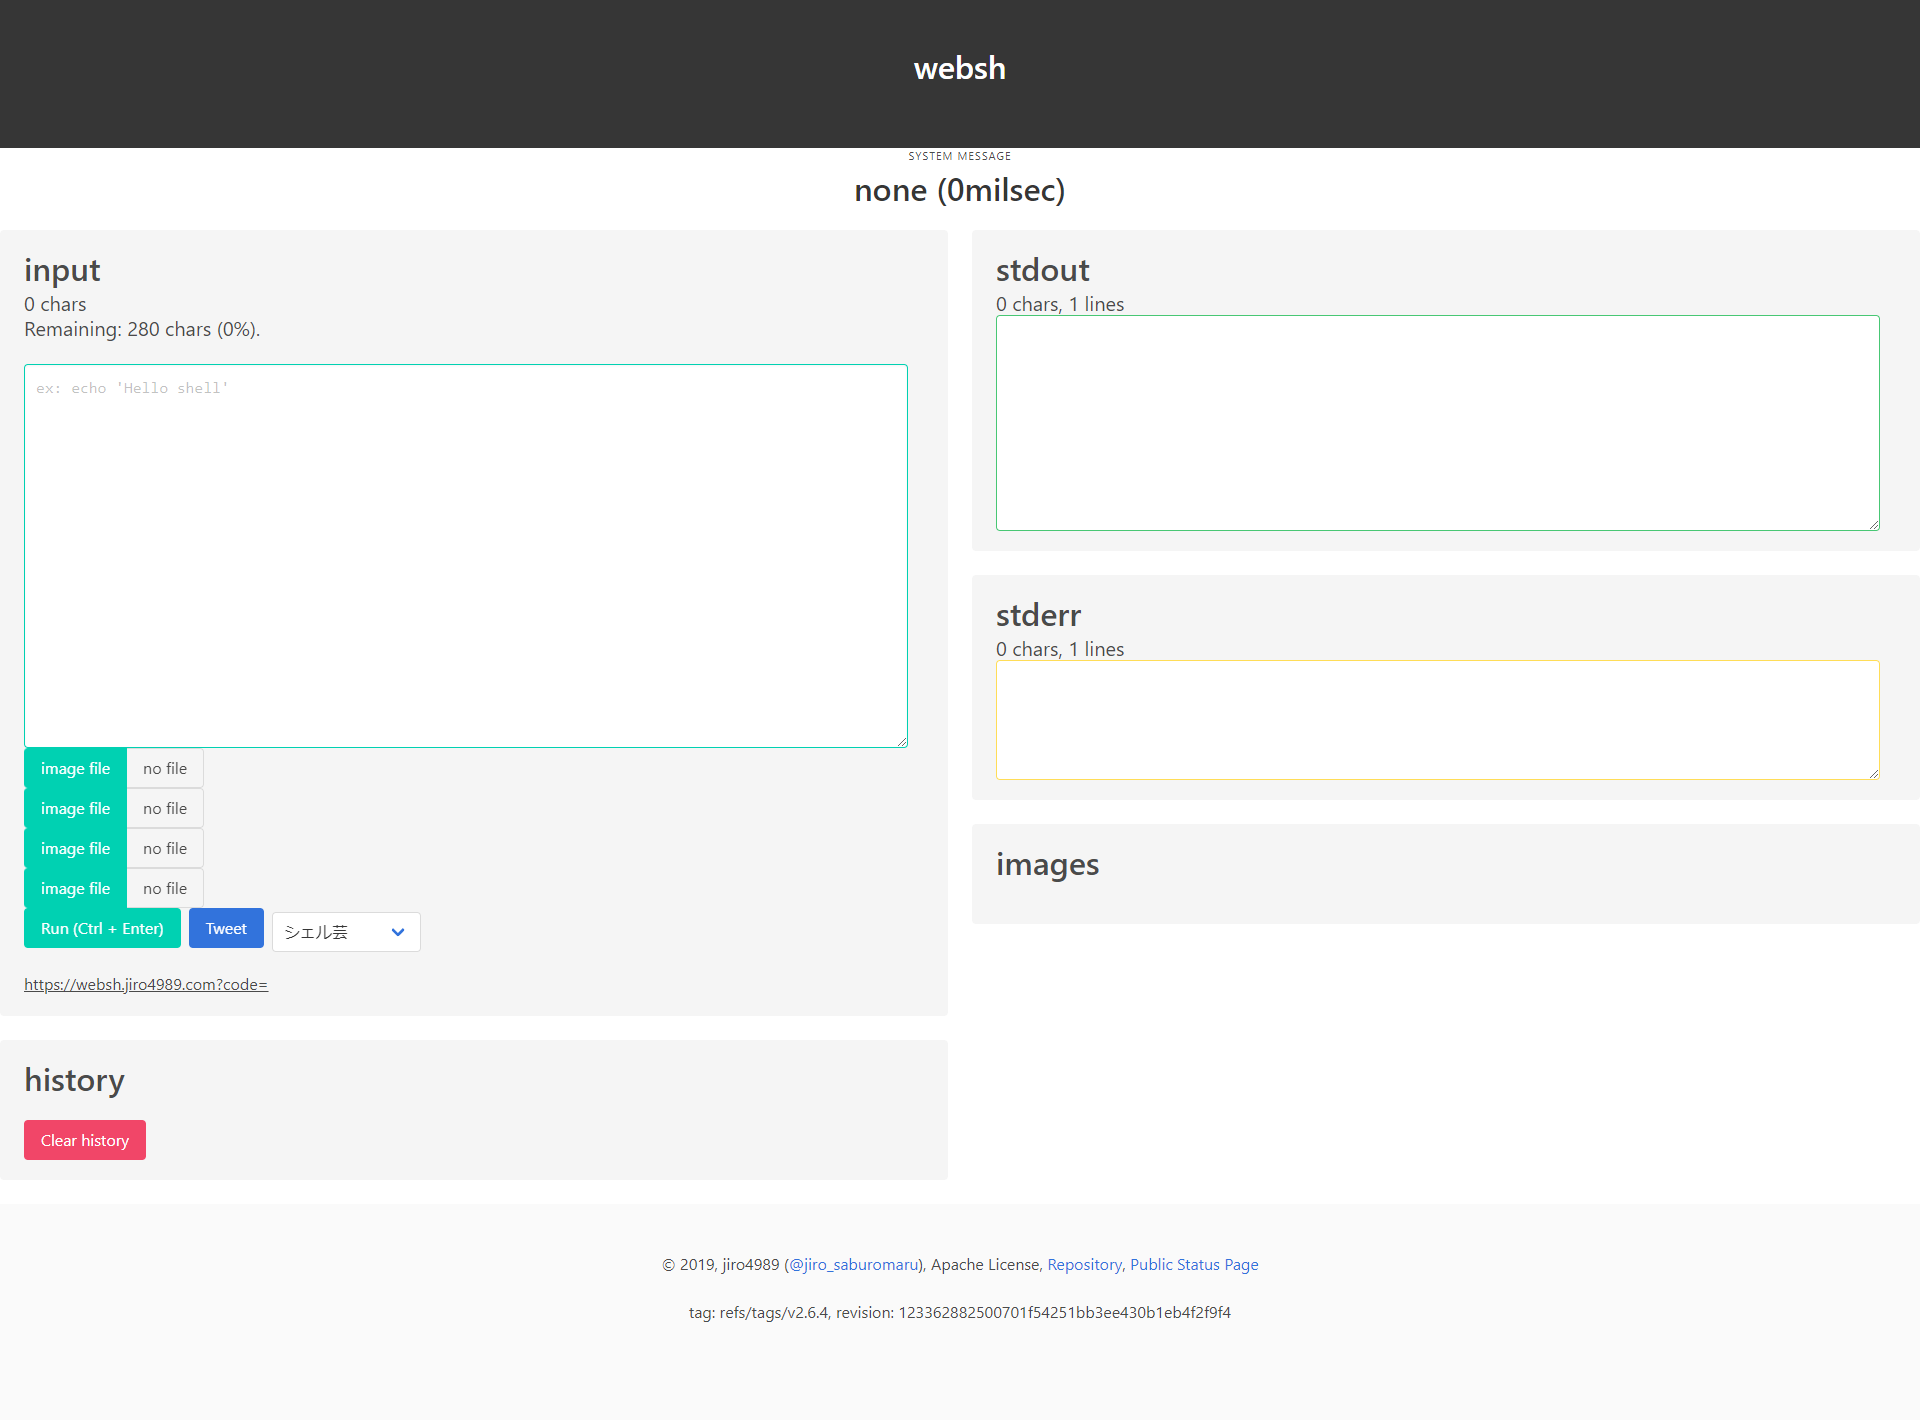Click the dropdown chevron arrow icon

coord(398,932)
